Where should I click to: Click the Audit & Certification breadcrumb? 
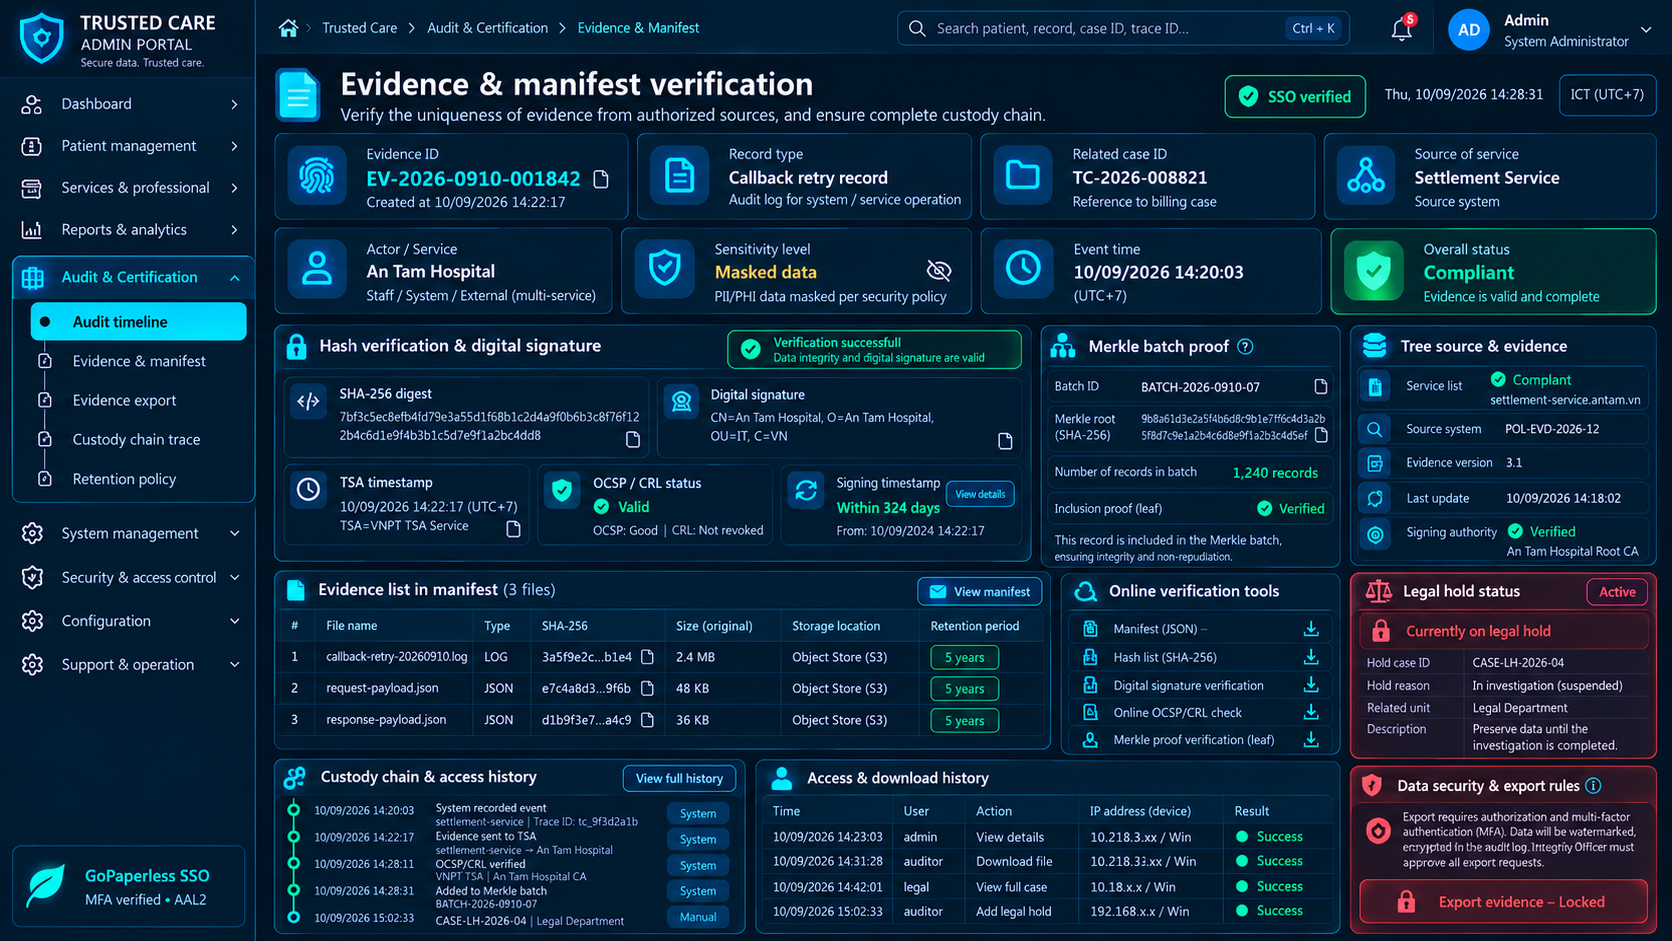pos(487,28)
